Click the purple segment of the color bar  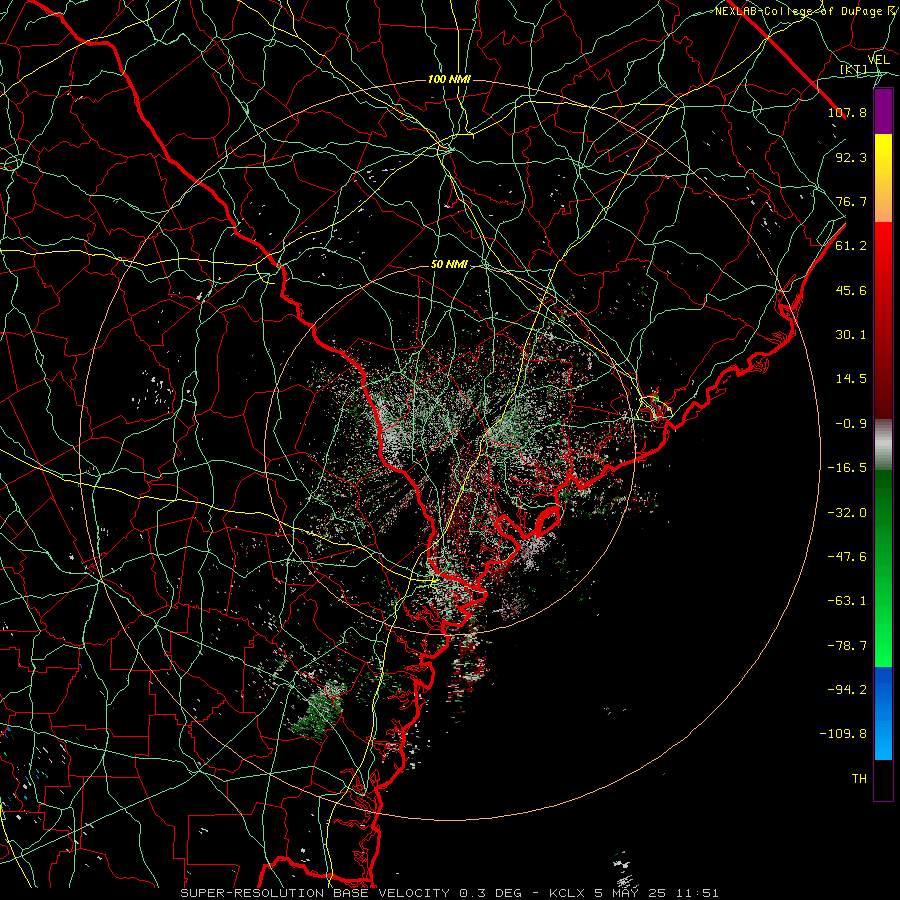click(x=883, y=112)
